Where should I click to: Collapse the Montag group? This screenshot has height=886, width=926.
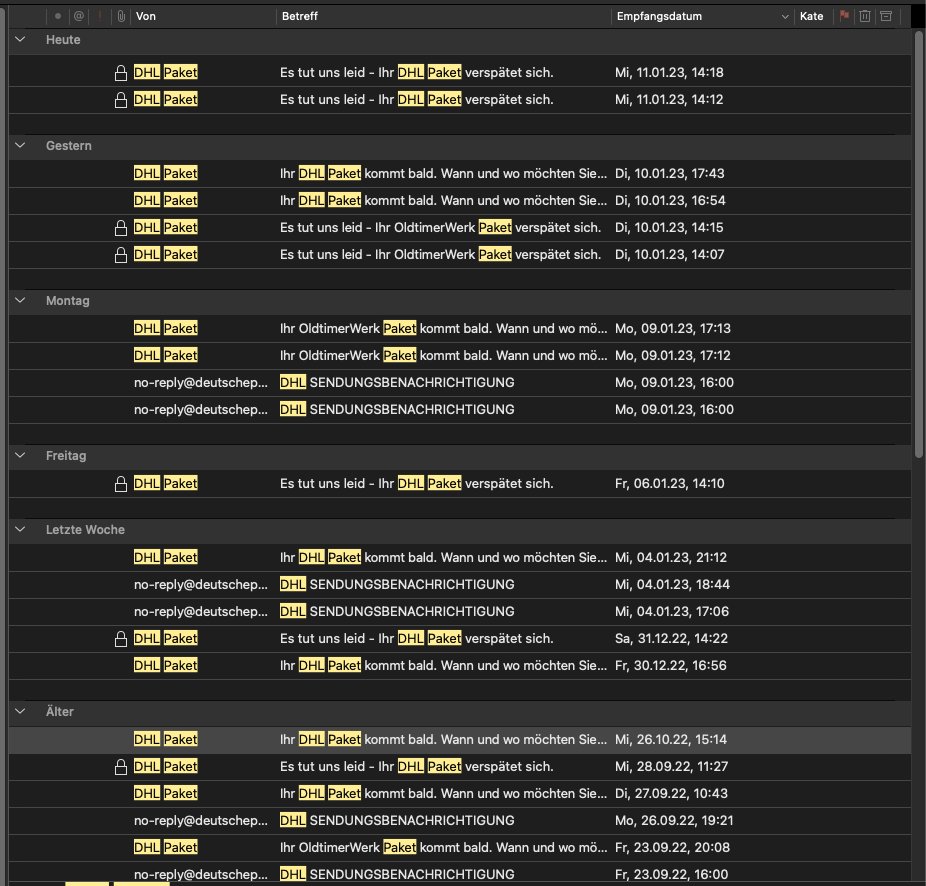(20, 300)
